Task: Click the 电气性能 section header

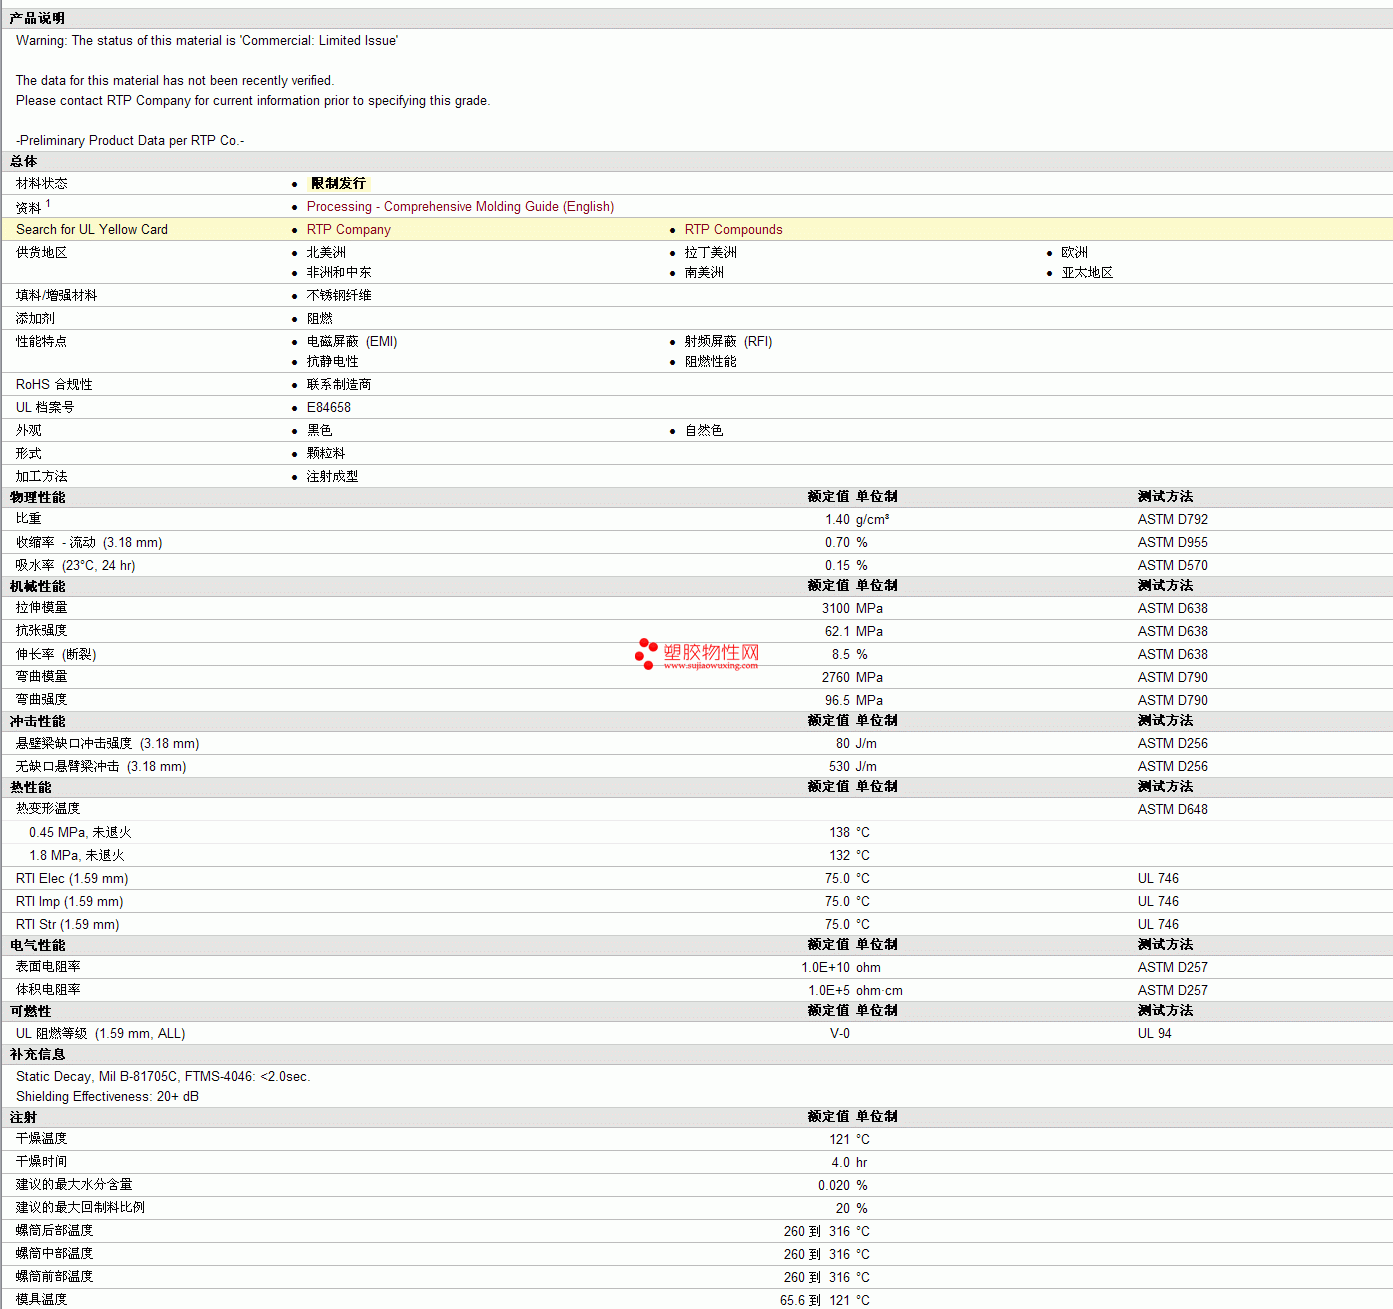Action: (x=37, y=946)
